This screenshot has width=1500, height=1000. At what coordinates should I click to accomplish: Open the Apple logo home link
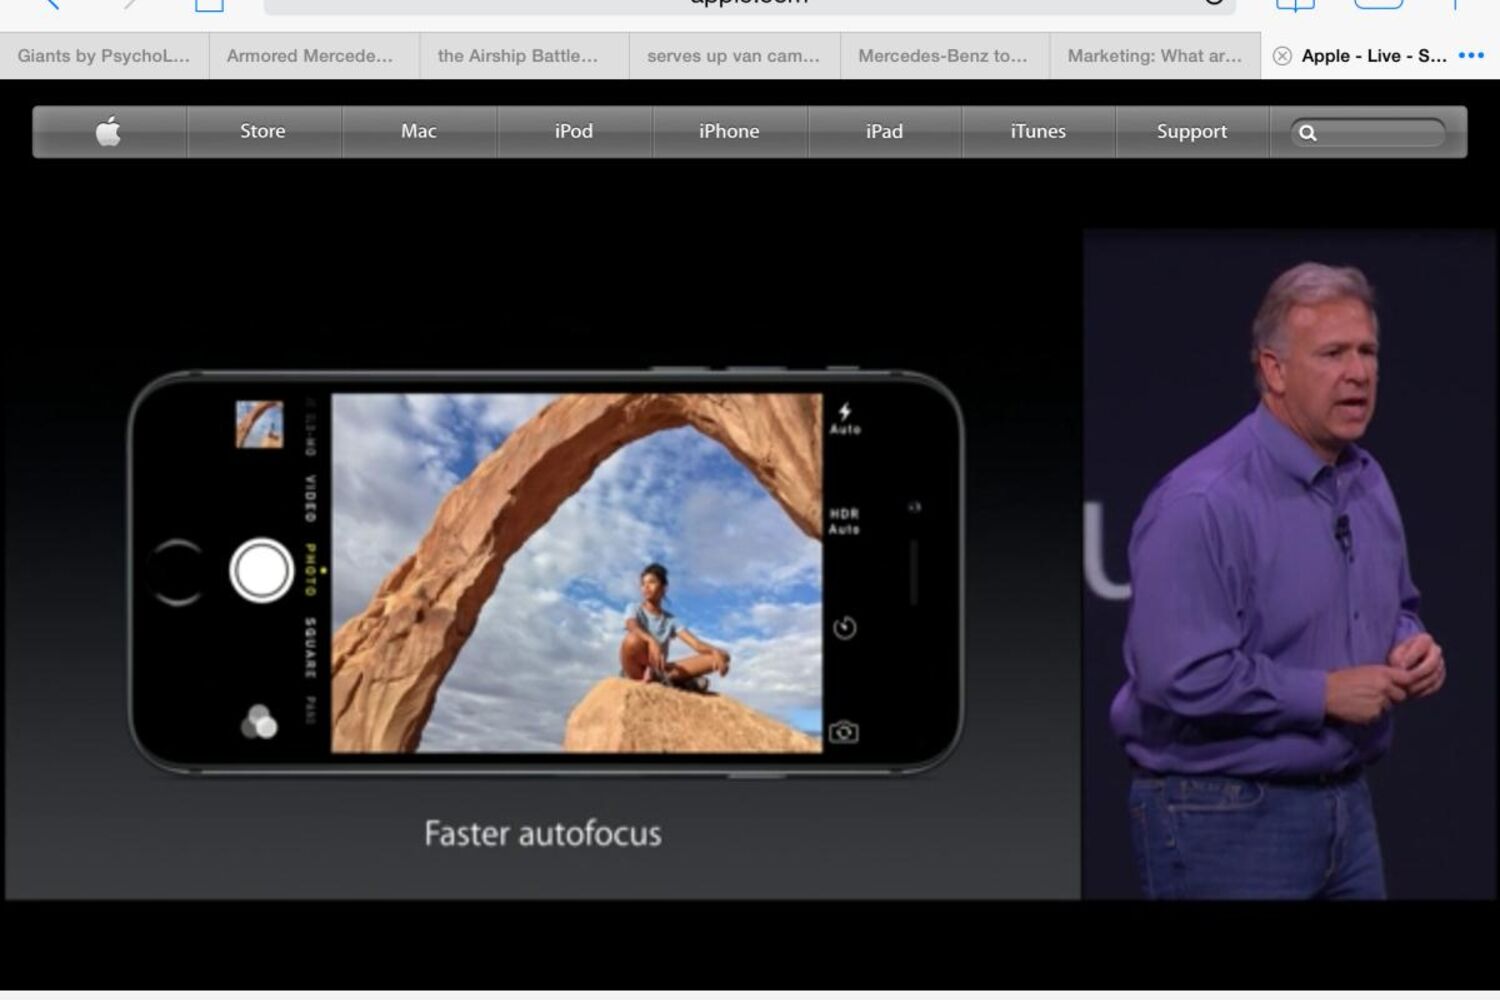point(109,131)
